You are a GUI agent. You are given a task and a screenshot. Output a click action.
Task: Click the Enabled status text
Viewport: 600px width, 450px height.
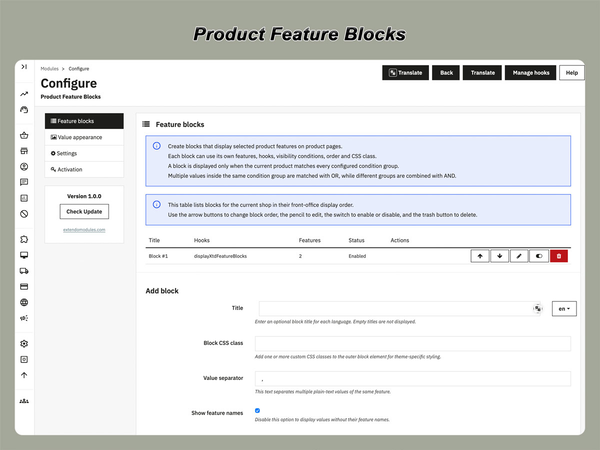tap(357, 256)
